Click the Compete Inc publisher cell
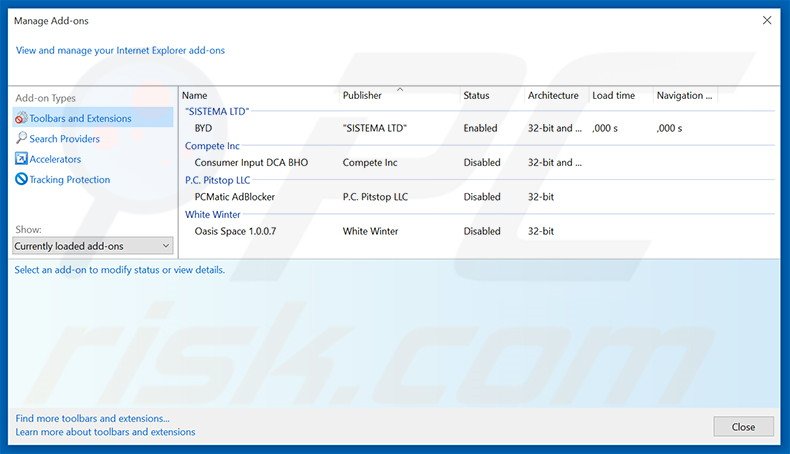The height and width of the screenshot is (454, 790). coord(370,162)
